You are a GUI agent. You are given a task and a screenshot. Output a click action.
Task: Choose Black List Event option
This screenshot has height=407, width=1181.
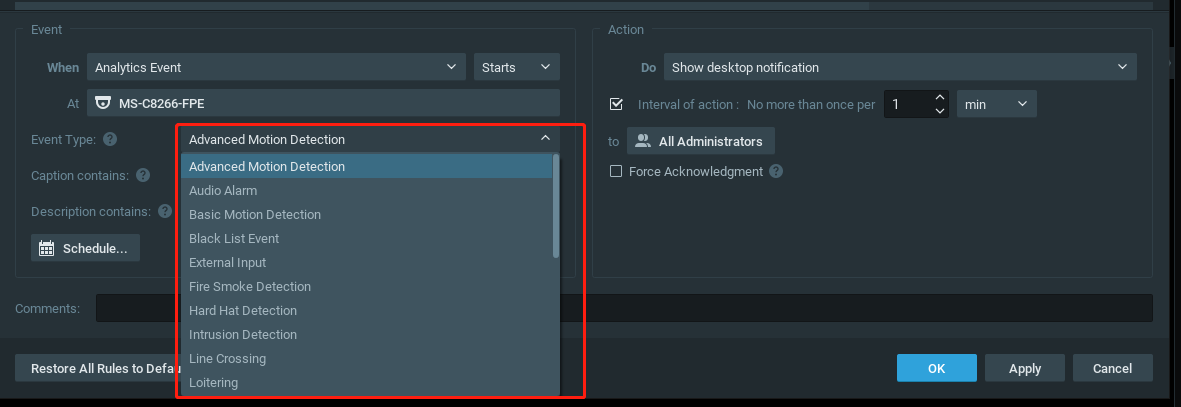(367, 239)
